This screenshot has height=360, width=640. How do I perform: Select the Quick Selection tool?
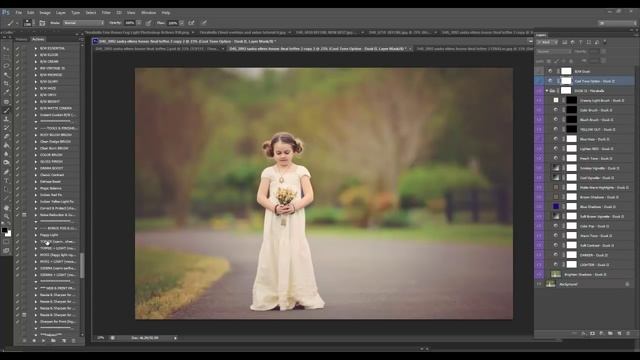pyautogui.click(x=6, y=75)
